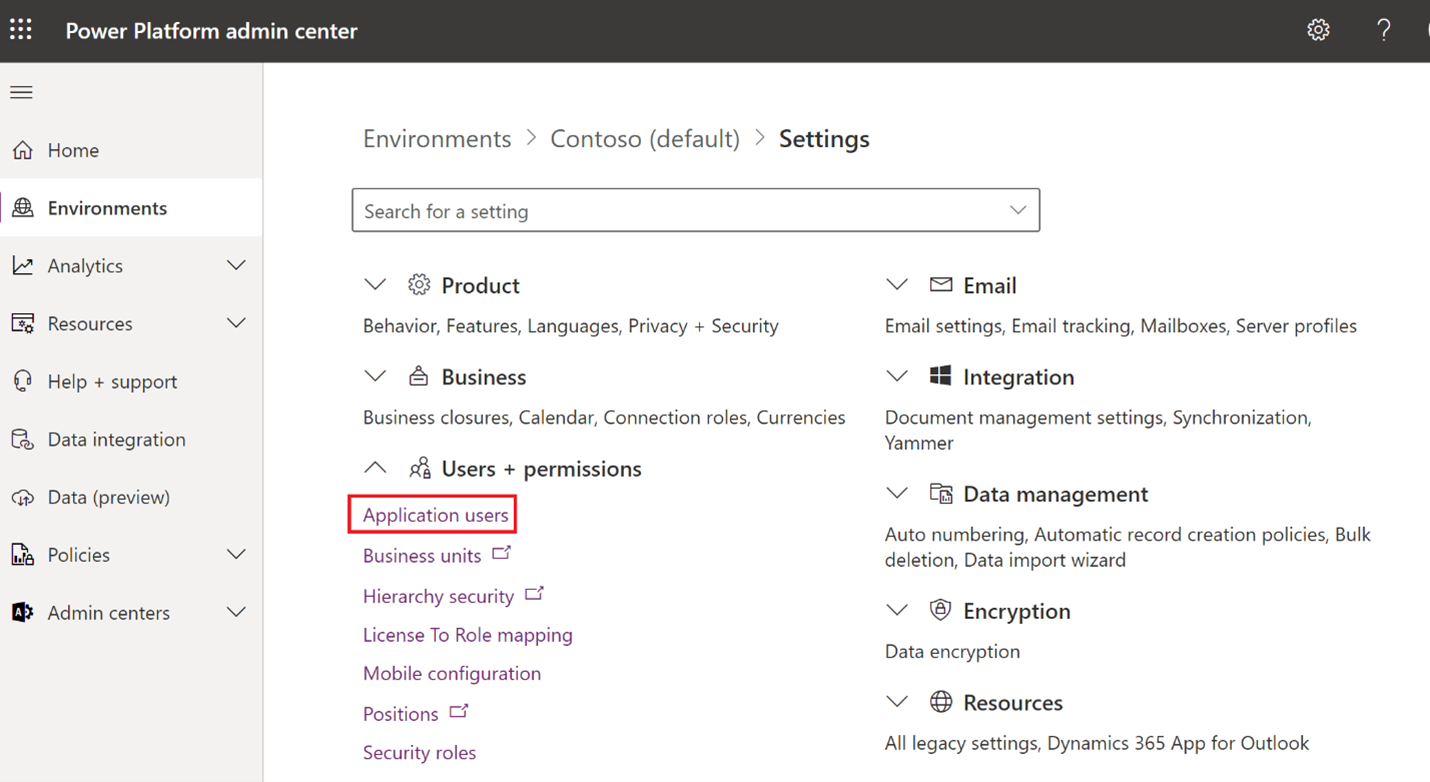
Task: Expand the settings Resources section chevron
Action: point(897,702)
